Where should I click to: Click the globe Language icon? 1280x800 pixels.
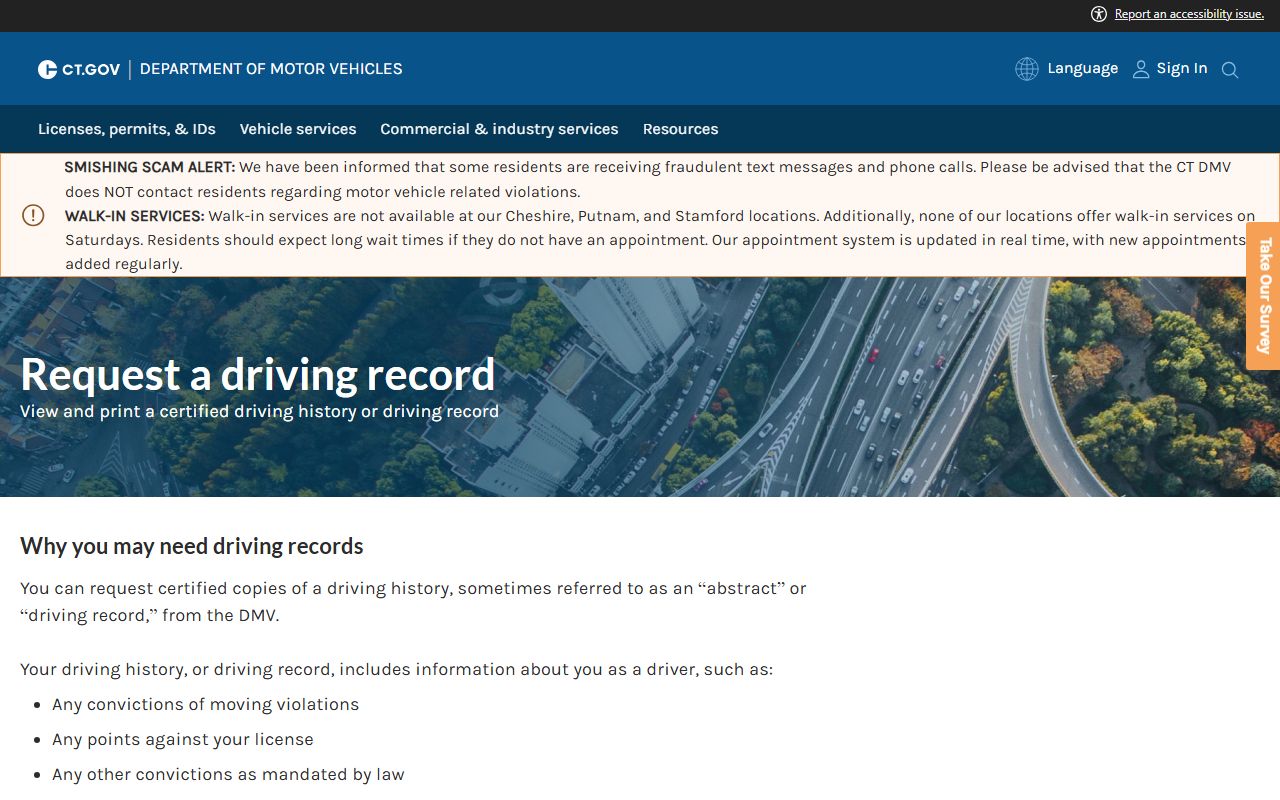1027,69
